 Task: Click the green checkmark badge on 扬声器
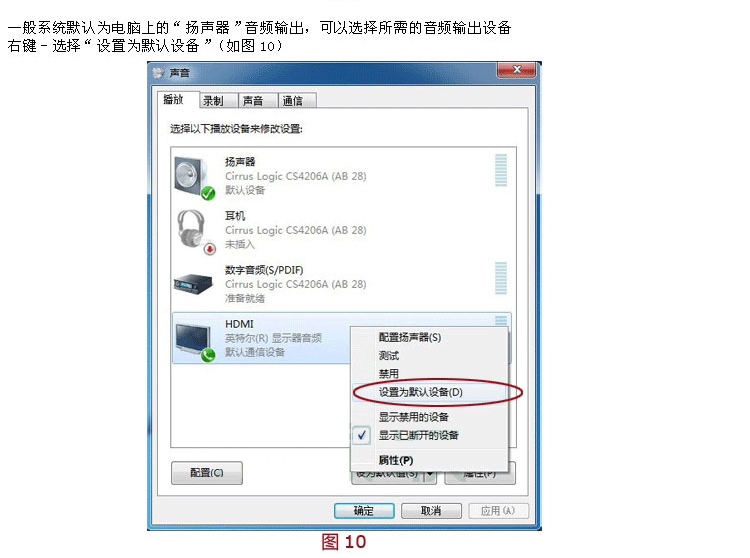tap(208, 193)
